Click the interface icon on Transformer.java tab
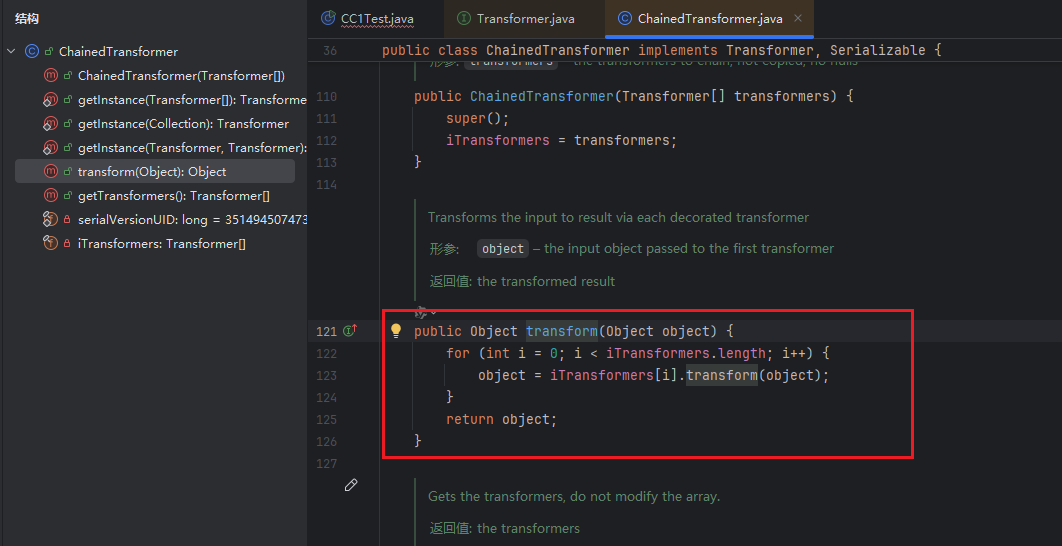The width and height of the screenshot is (1062, 546). [x=463, y=19]
